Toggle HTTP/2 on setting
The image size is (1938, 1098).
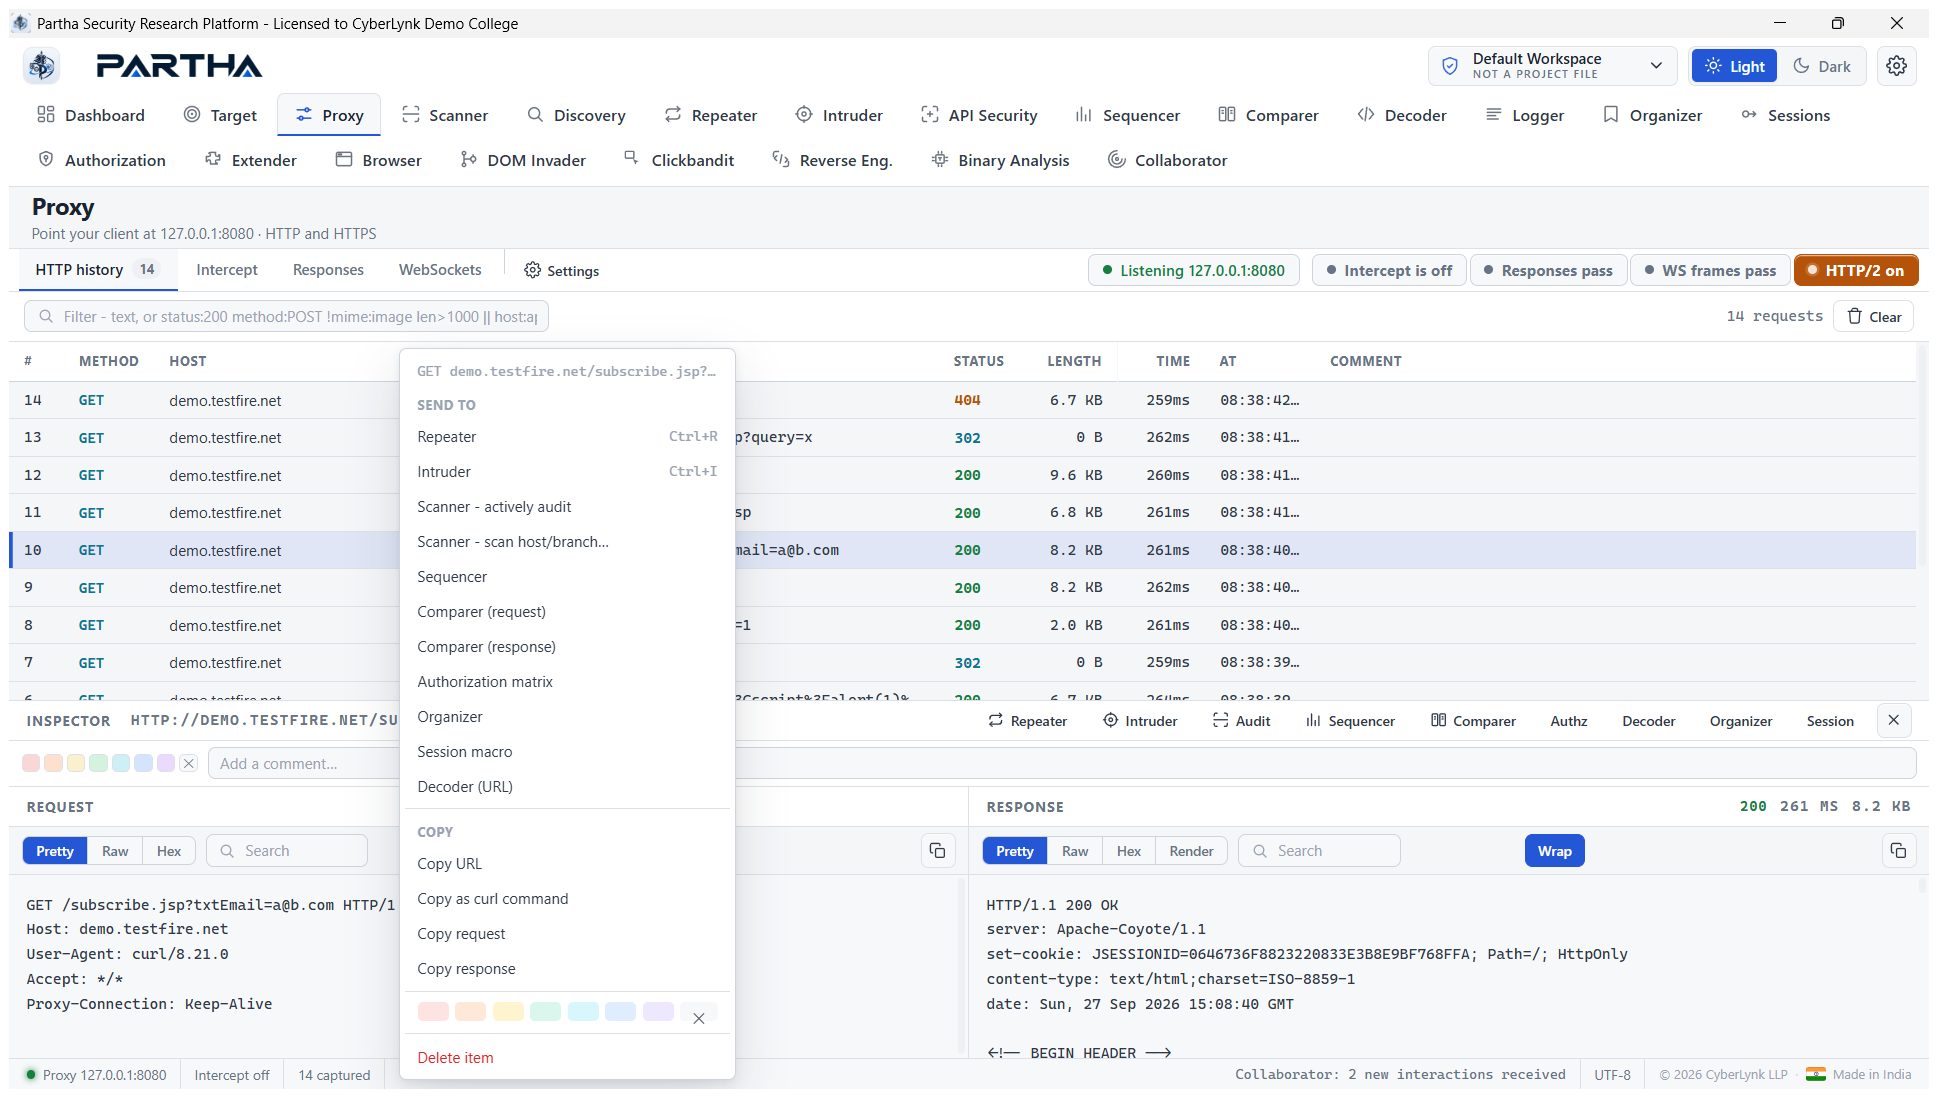coord(1856,270)
